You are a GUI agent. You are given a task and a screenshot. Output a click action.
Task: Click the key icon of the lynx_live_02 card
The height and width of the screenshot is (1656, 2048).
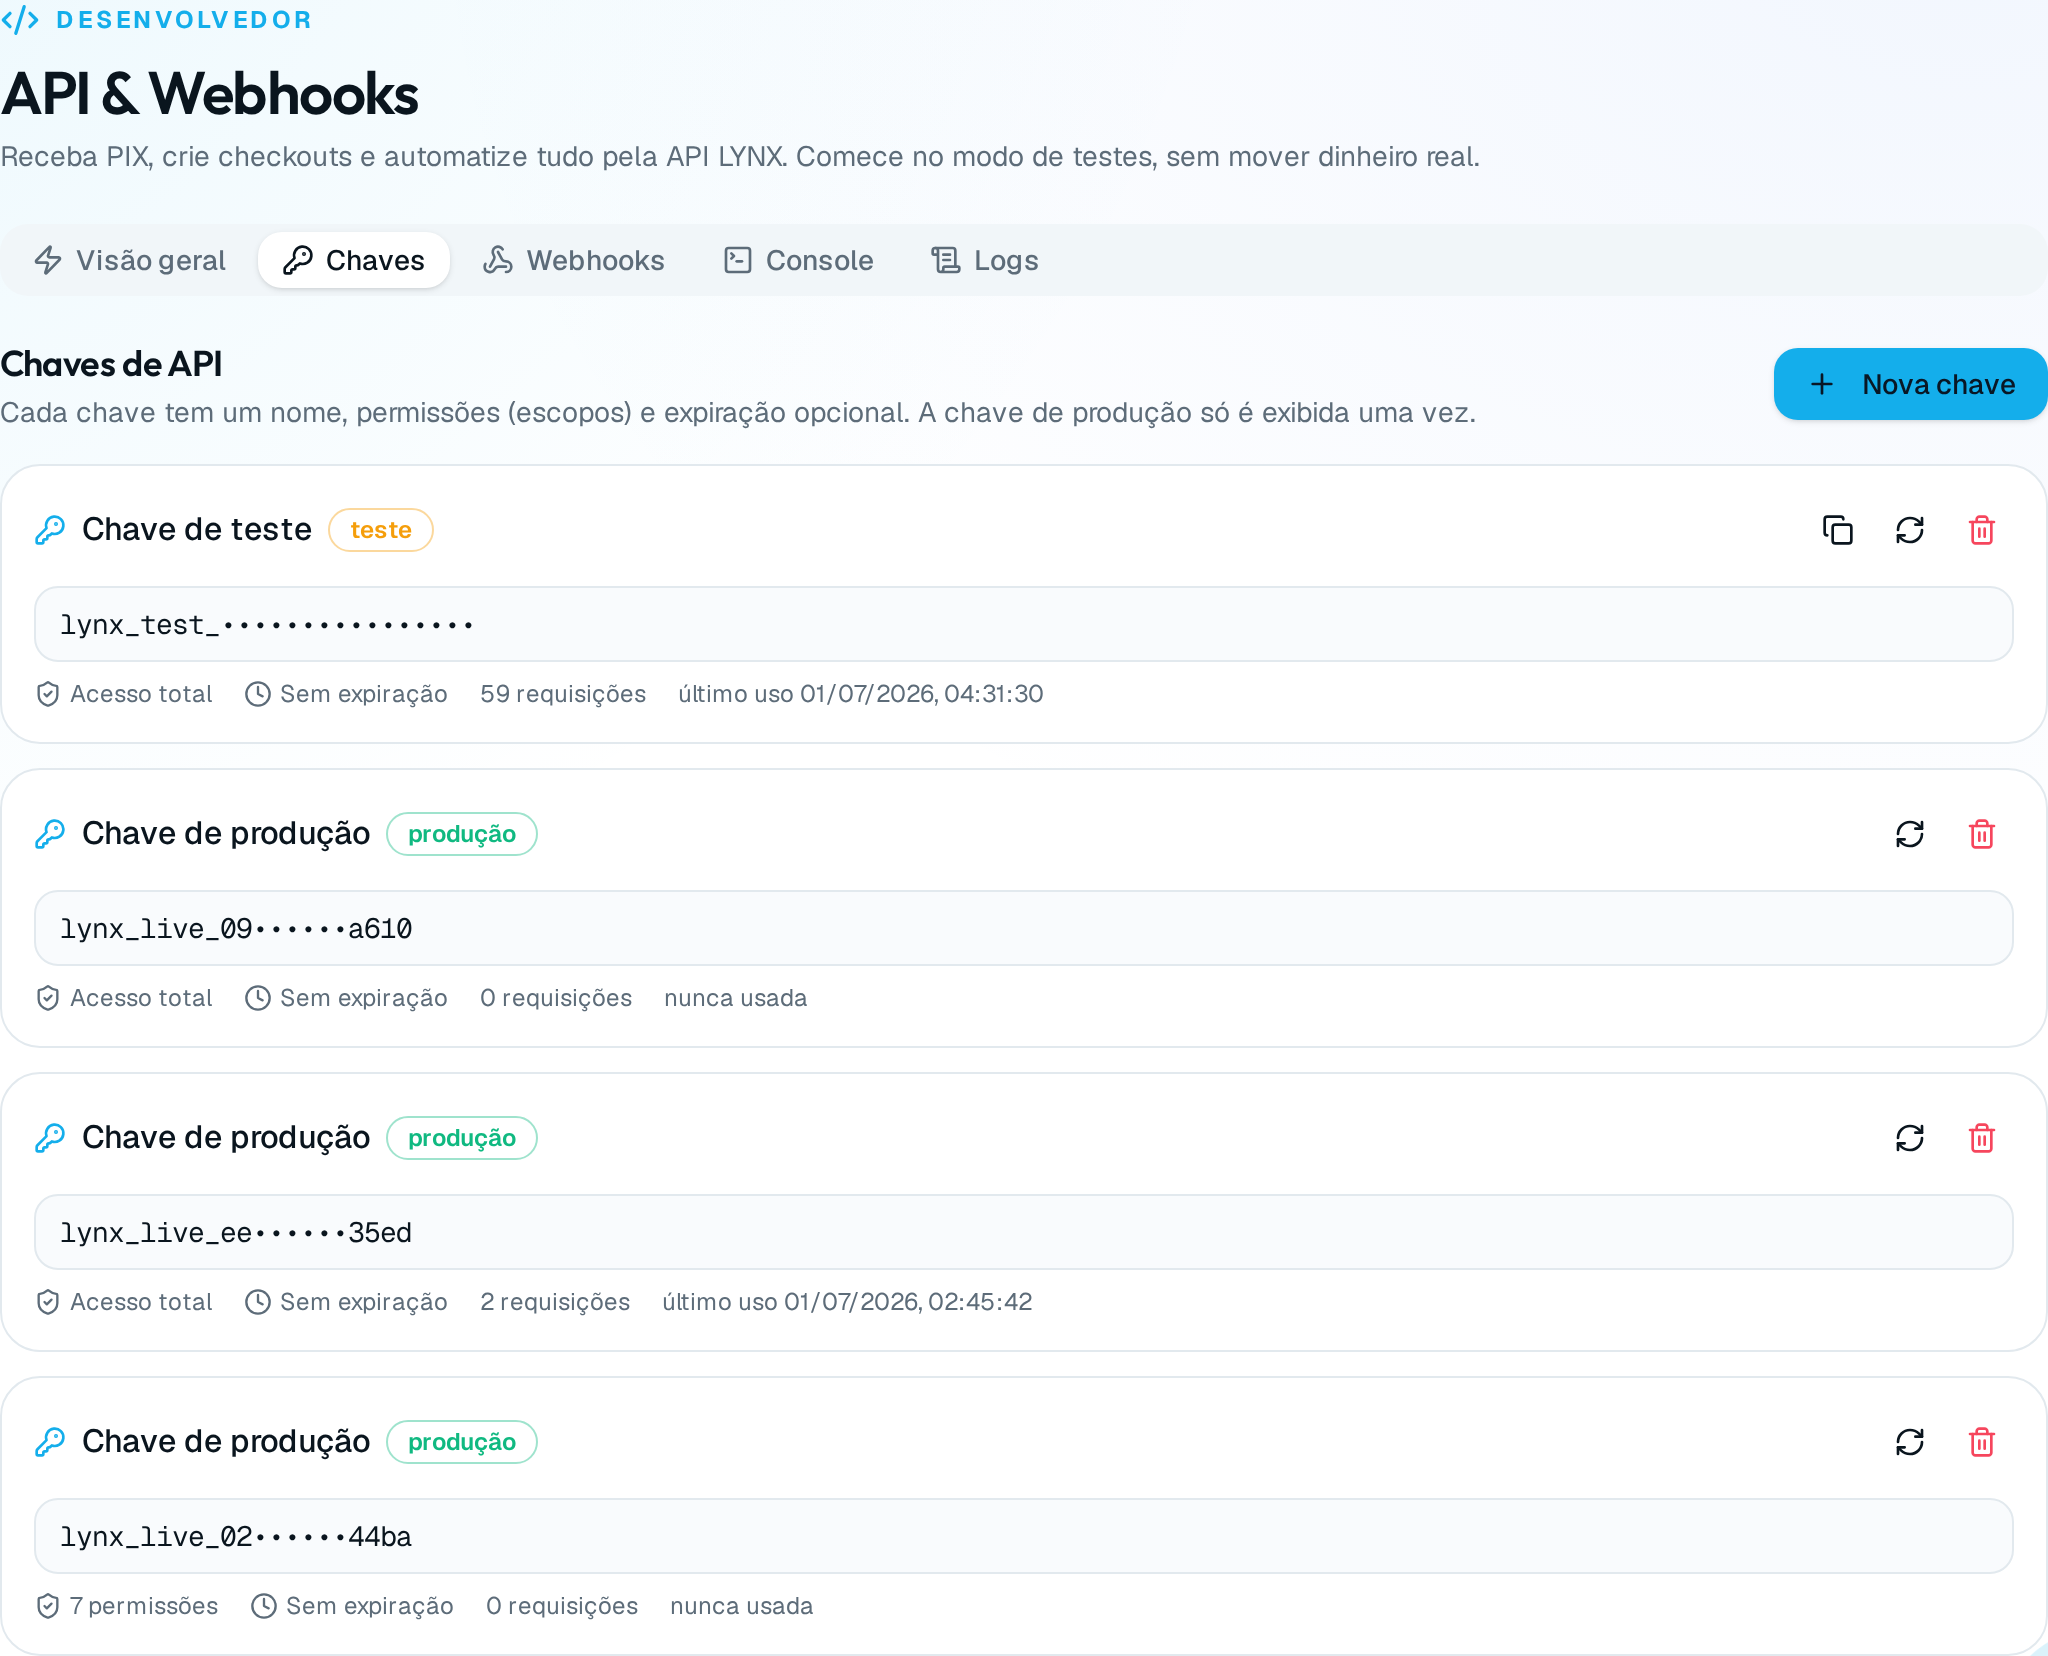(50, 1442)
